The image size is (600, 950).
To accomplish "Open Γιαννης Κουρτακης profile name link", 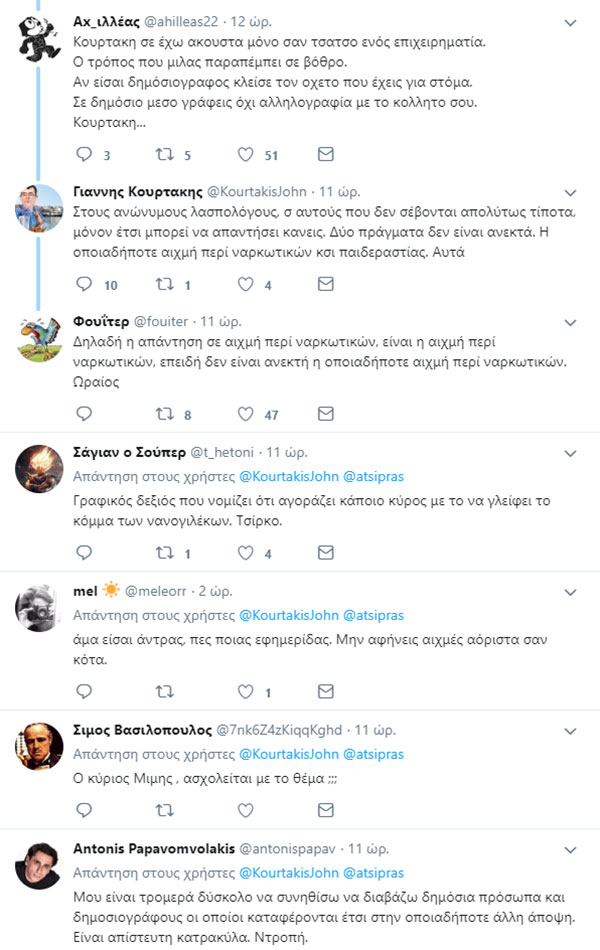I will pos(137,191).
